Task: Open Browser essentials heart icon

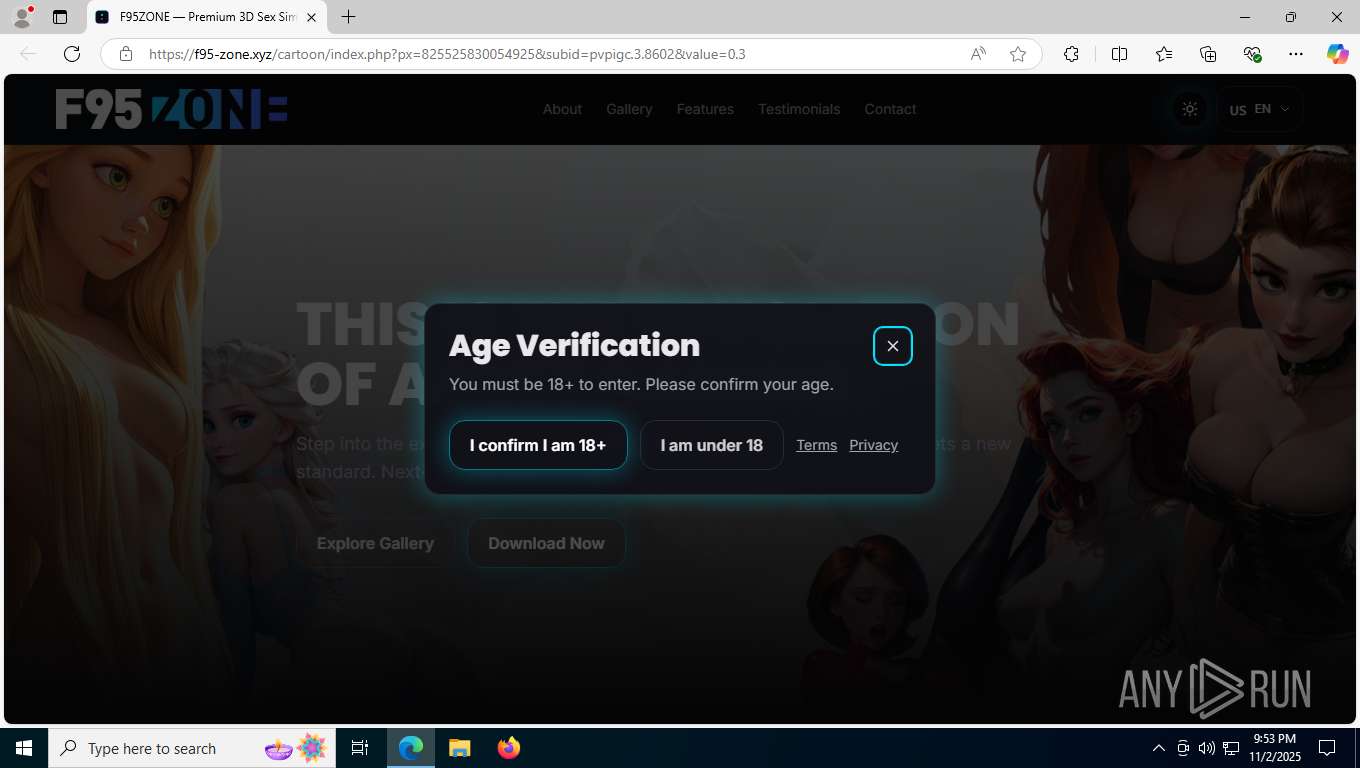Action: coord(1252,54)
